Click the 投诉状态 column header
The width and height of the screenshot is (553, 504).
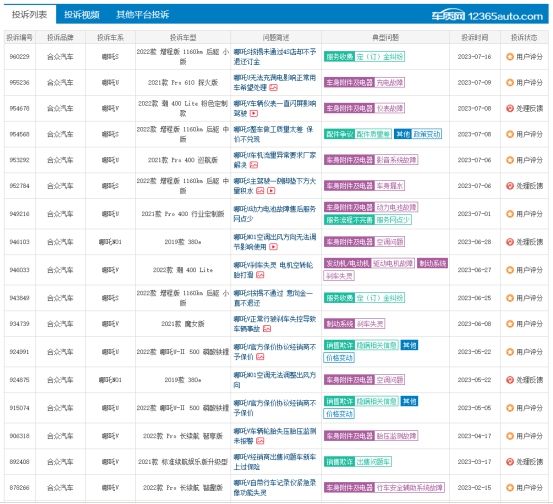[524, 37]
